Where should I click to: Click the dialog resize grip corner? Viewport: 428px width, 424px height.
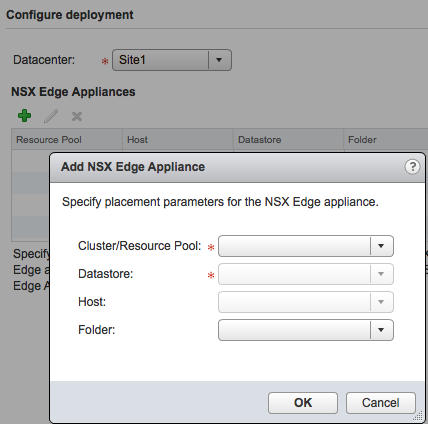[418, 417]
